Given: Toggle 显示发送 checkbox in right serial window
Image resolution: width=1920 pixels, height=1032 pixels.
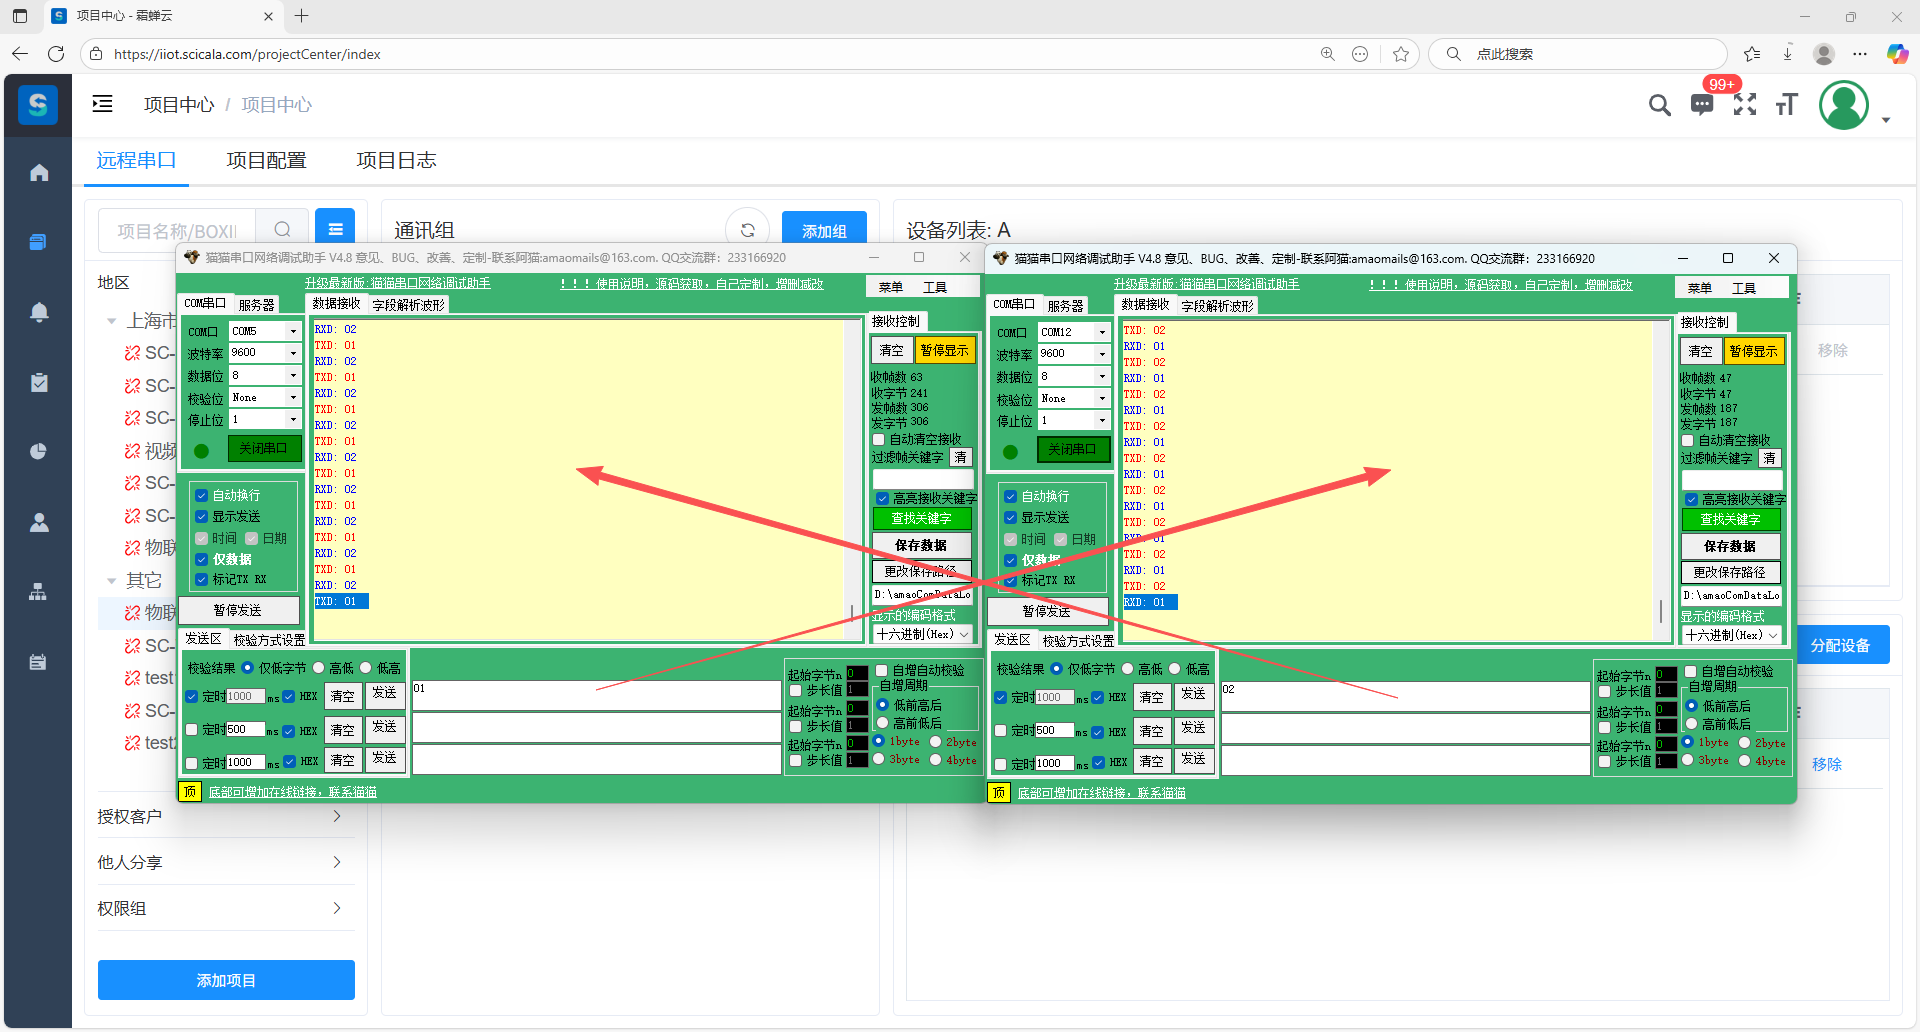Looking at the screenshot, I should (1011, 518).
